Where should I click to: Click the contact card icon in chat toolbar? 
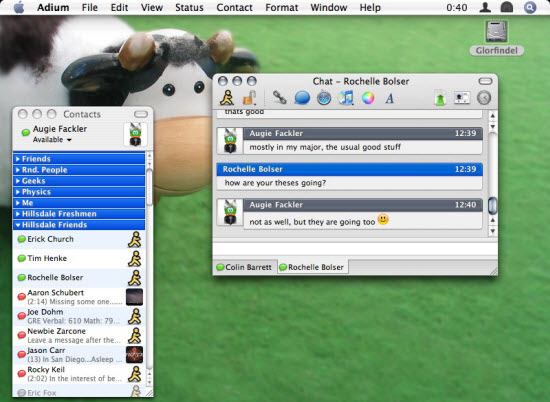point(462,98)
